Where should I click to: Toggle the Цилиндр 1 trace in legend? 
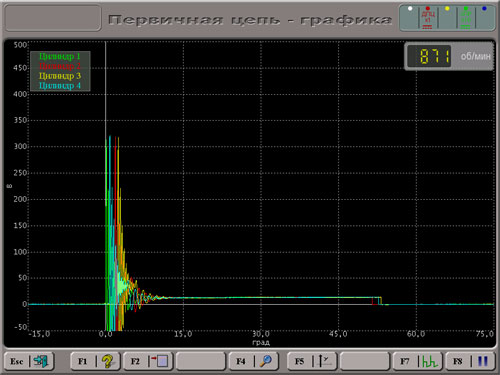tap(60, 56)
